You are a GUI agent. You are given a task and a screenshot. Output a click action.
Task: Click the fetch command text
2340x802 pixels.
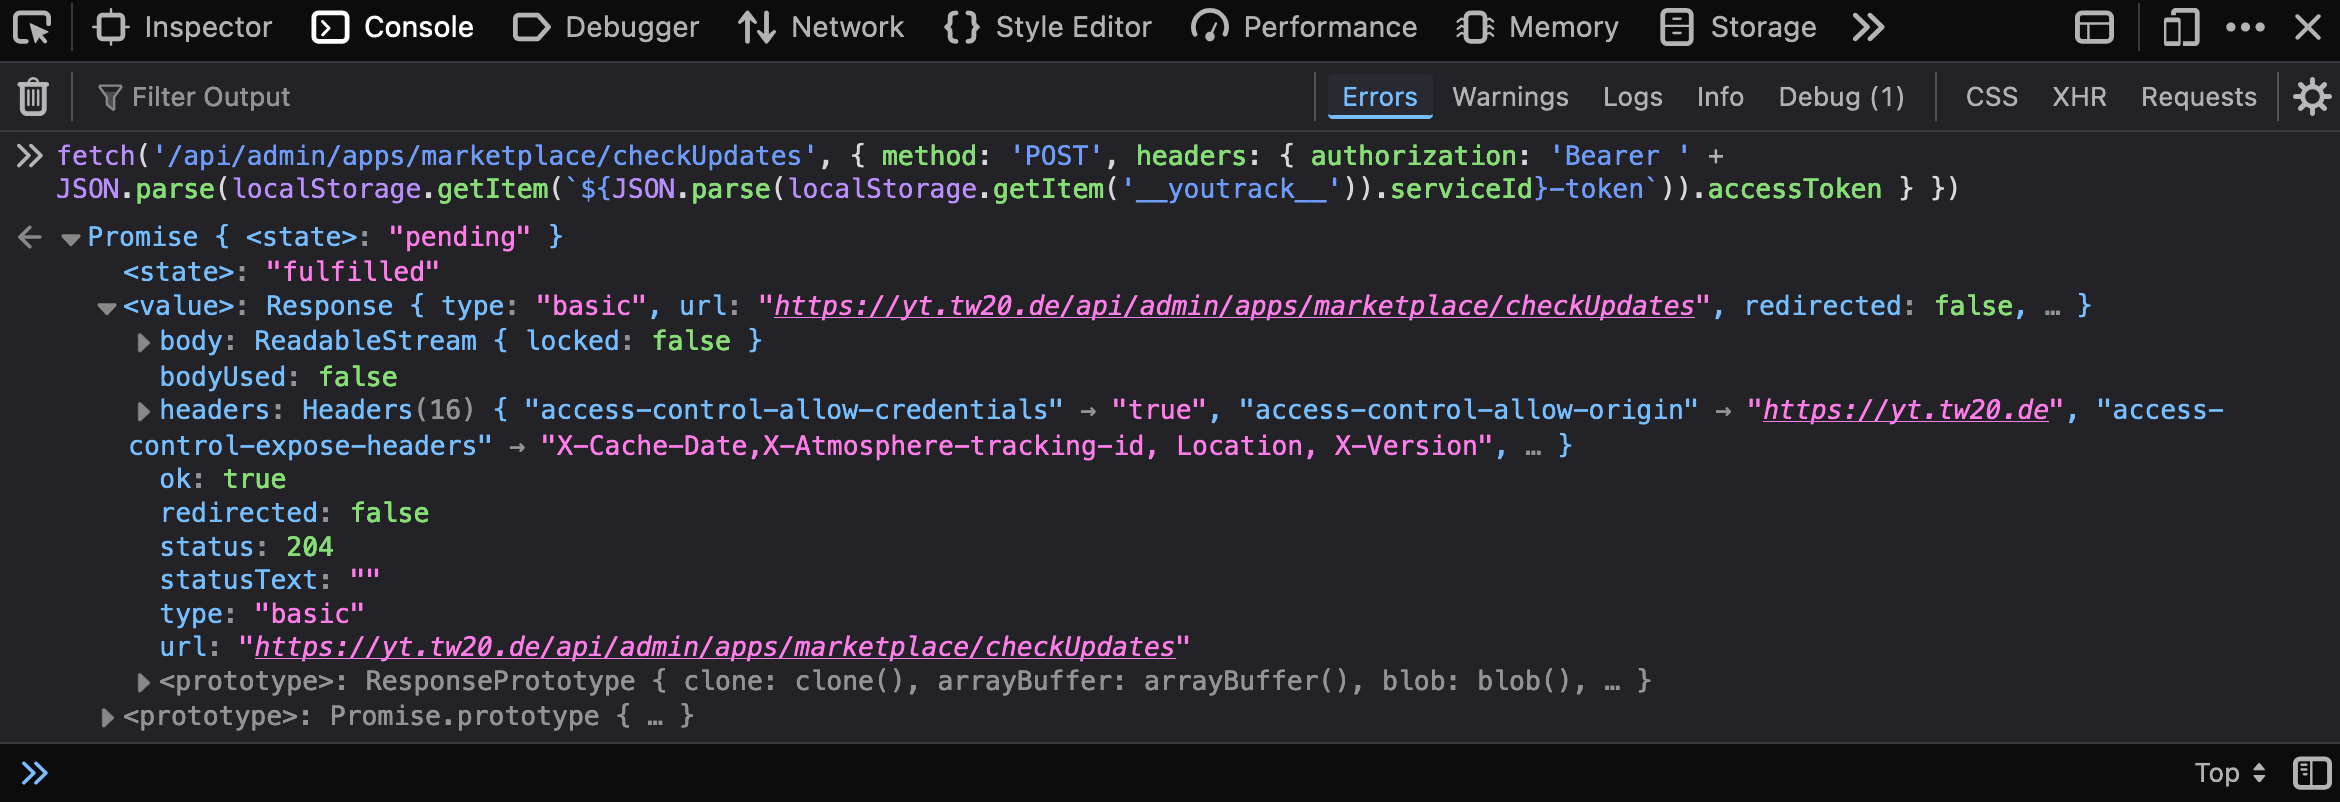click(x=1008, y=172)
